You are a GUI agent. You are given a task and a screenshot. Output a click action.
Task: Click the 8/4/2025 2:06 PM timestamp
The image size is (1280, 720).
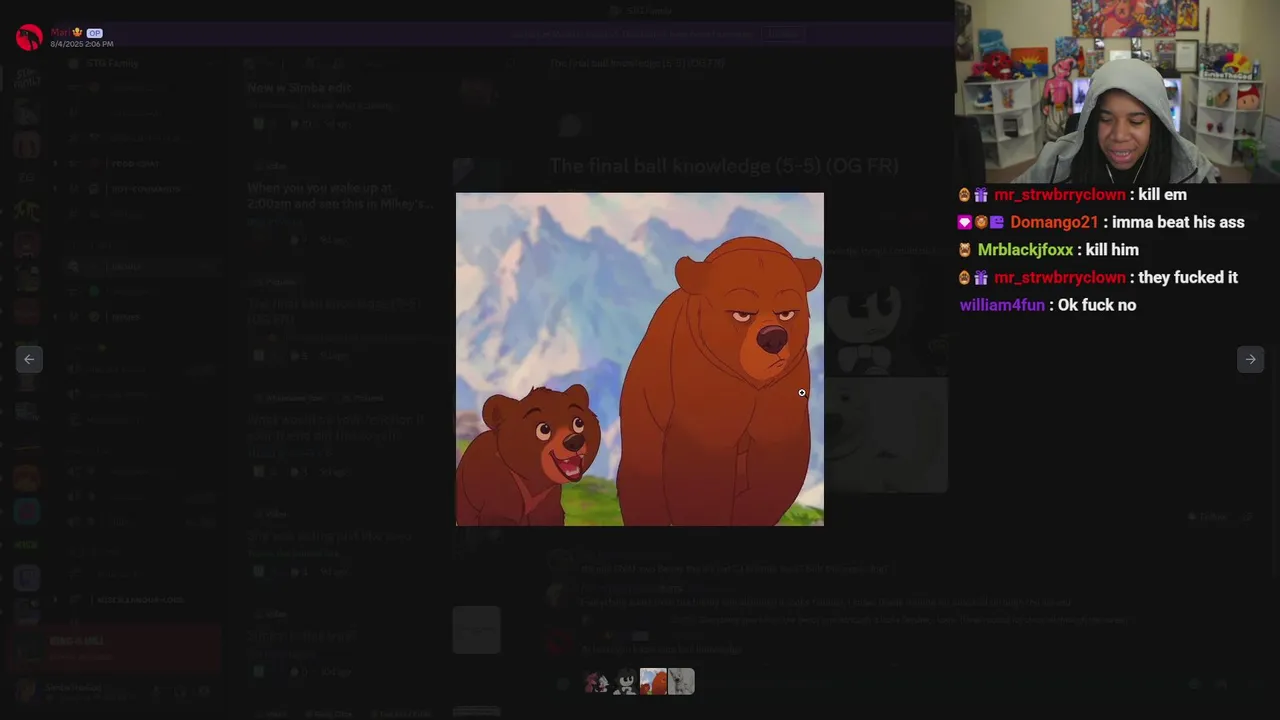(x=82, y=44)
